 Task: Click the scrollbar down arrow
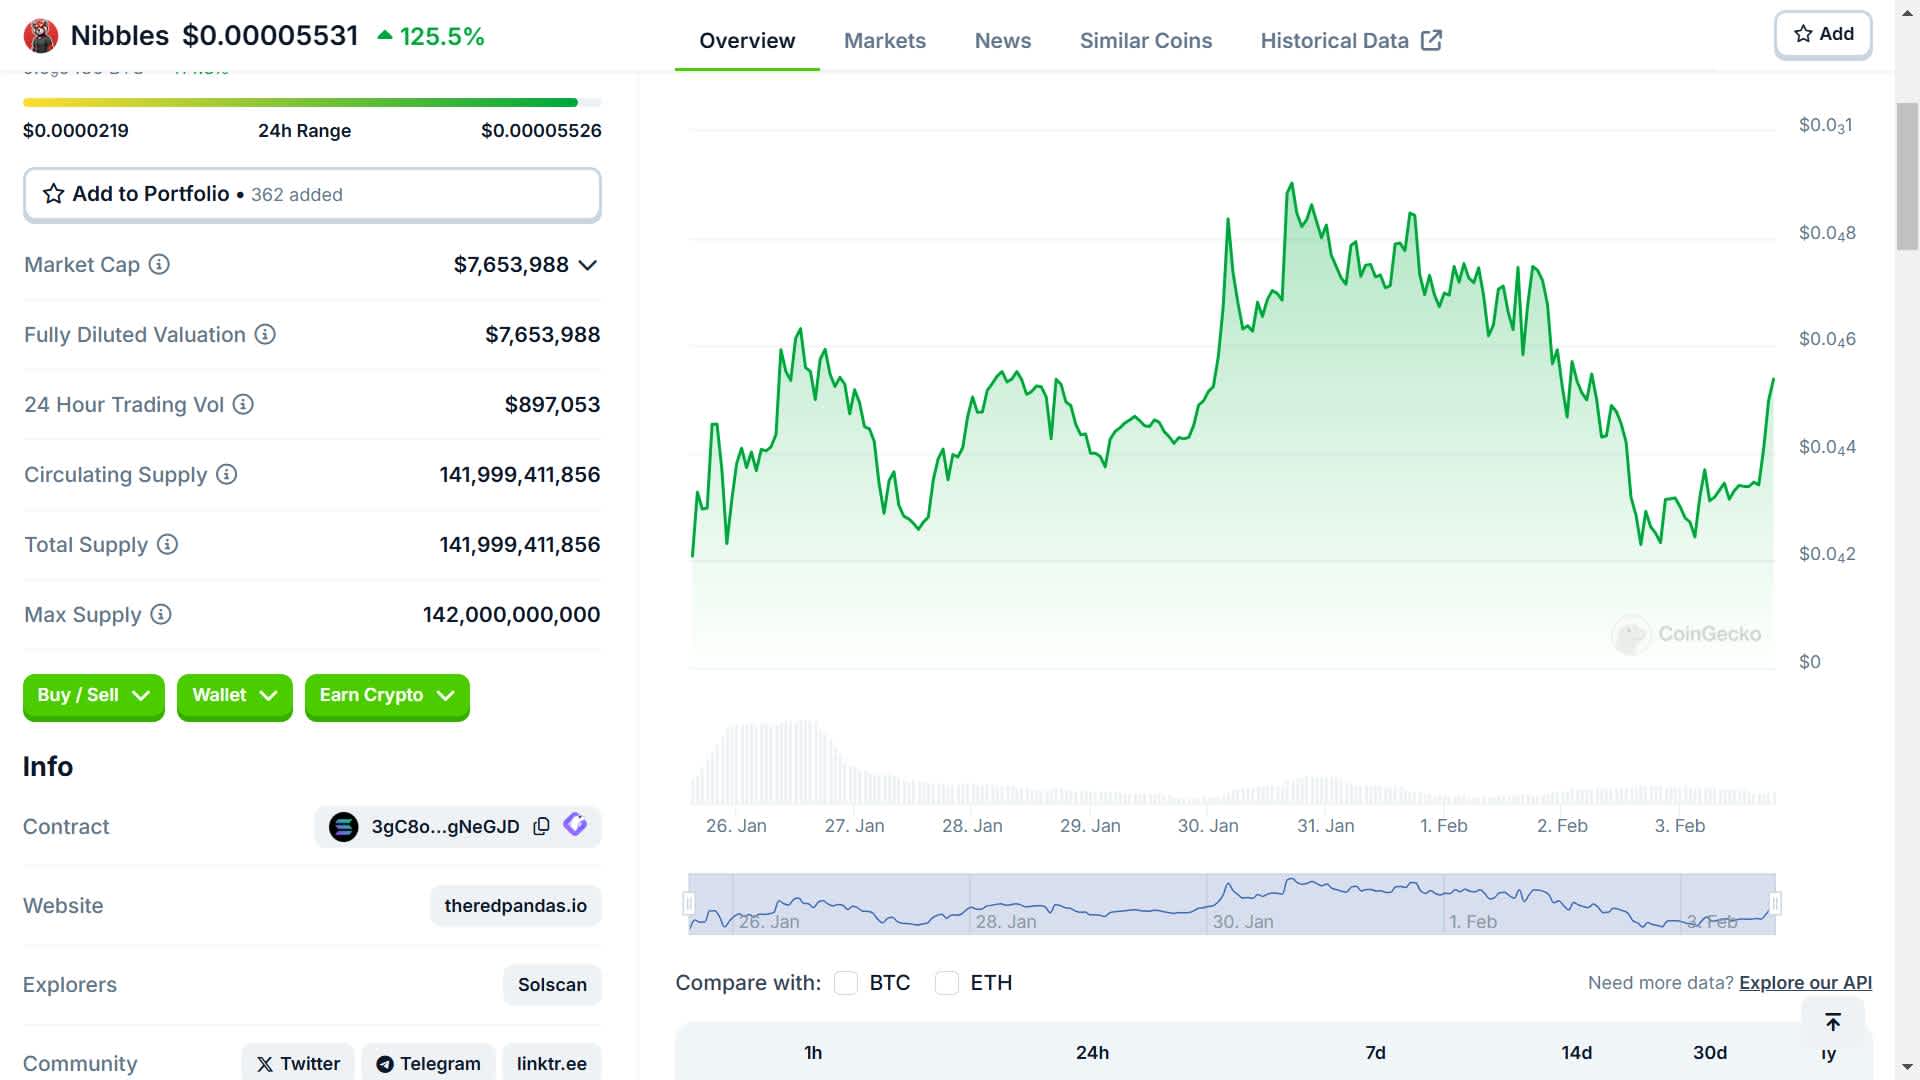[x=1907, y=1067]
